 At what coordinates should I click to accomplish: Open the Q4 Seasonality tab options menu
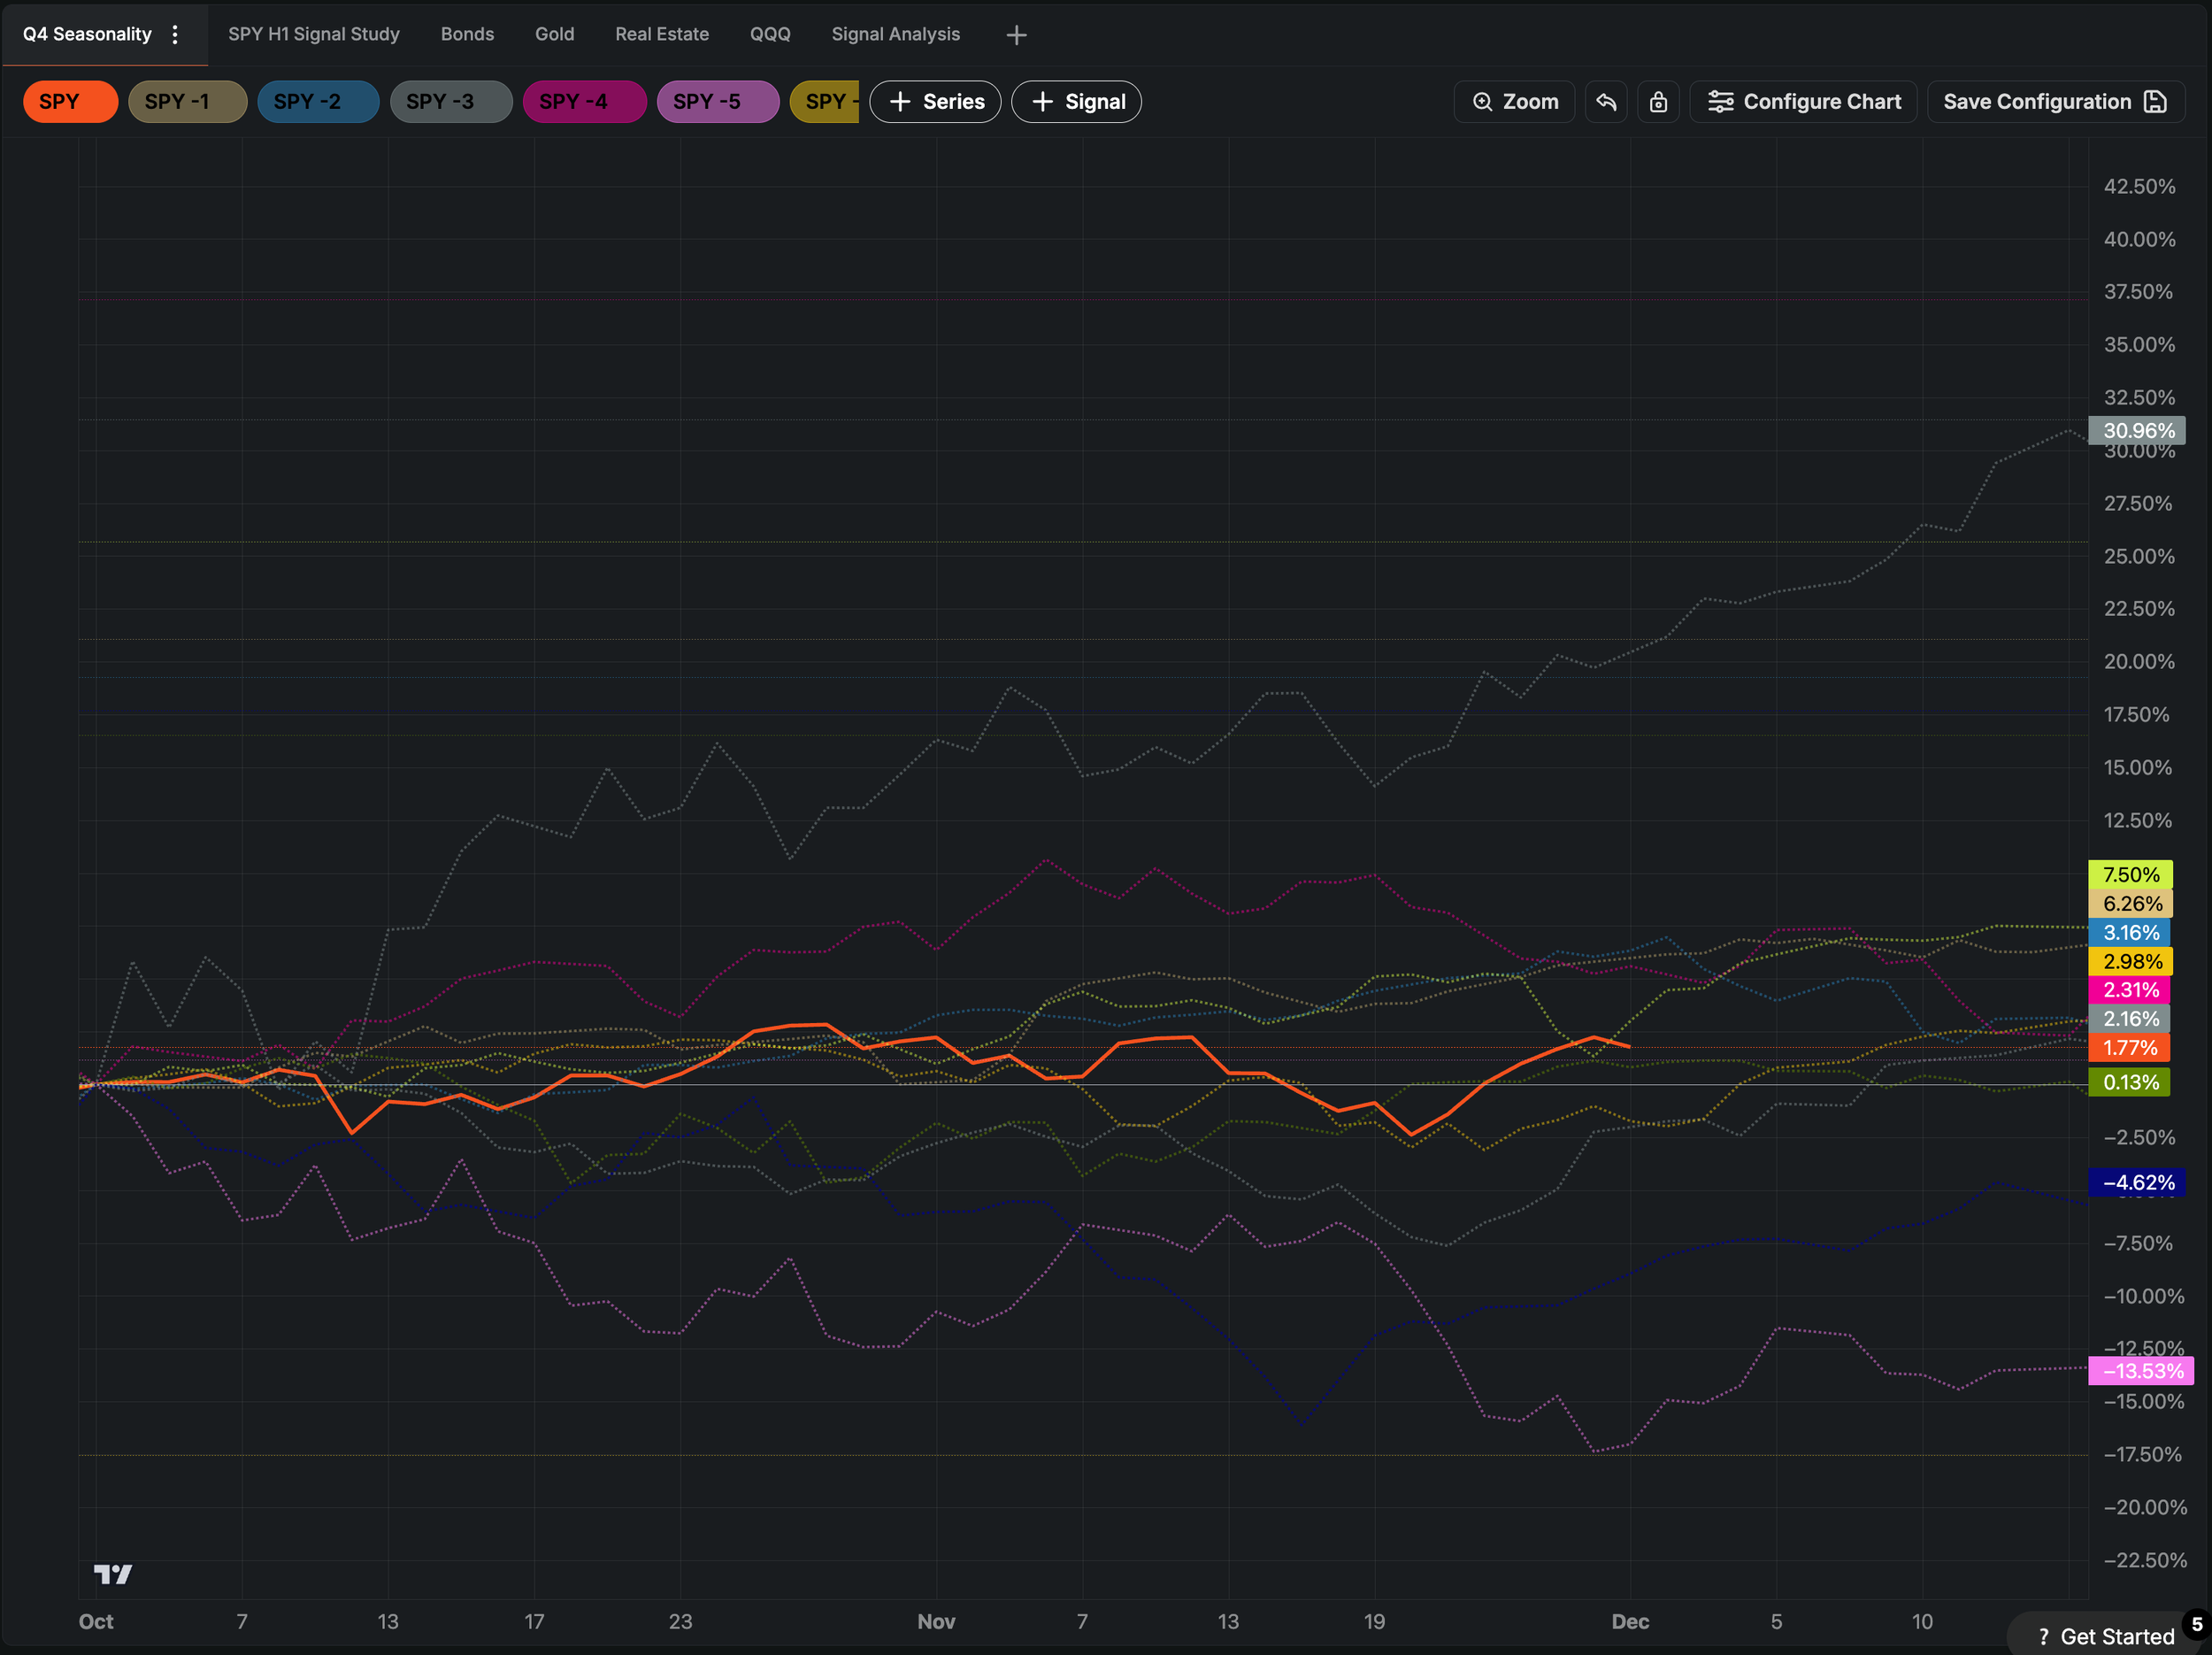[175, 34]
